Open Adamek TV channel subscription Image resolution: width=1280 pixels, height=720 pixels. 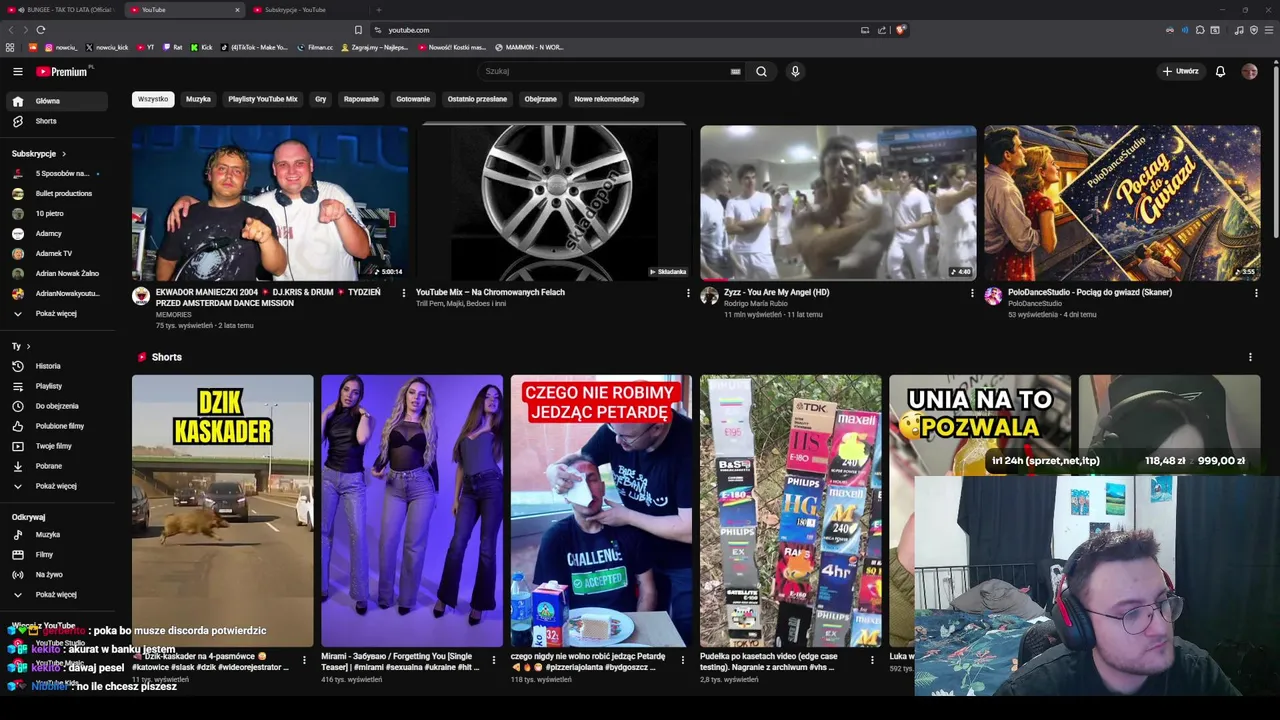[57, 253]
